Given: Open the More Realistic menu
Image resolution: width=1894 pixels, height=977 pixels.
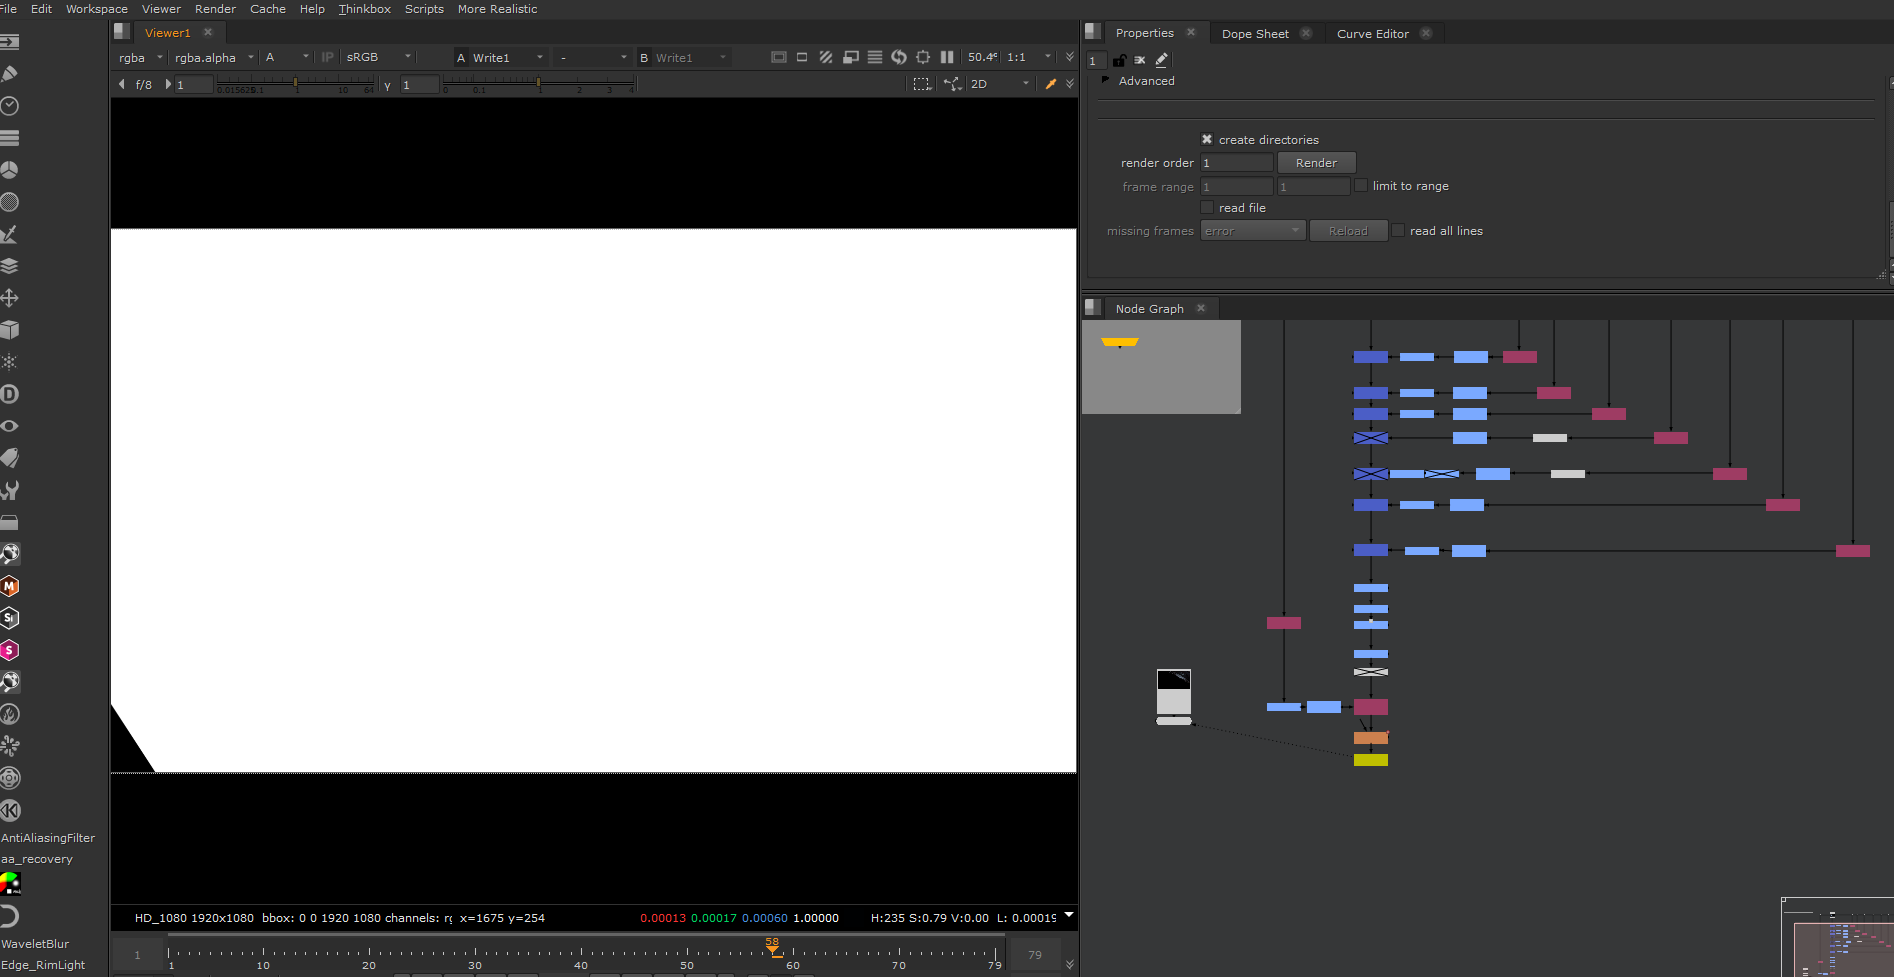Looking at the screenshot, I should [x=497, y=9].
